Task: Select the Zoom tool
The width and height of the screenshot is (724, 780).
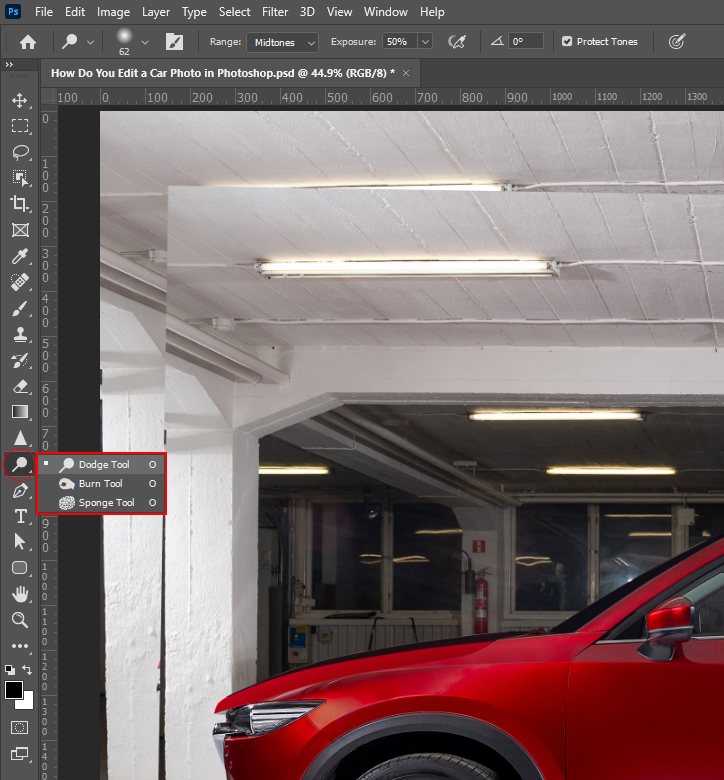Action: [x=20, y=620]
